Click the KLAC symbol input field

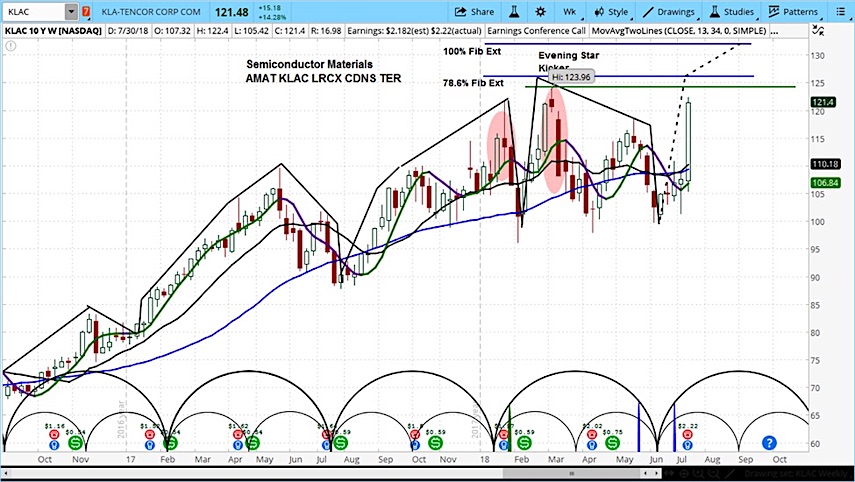point(34,11)
